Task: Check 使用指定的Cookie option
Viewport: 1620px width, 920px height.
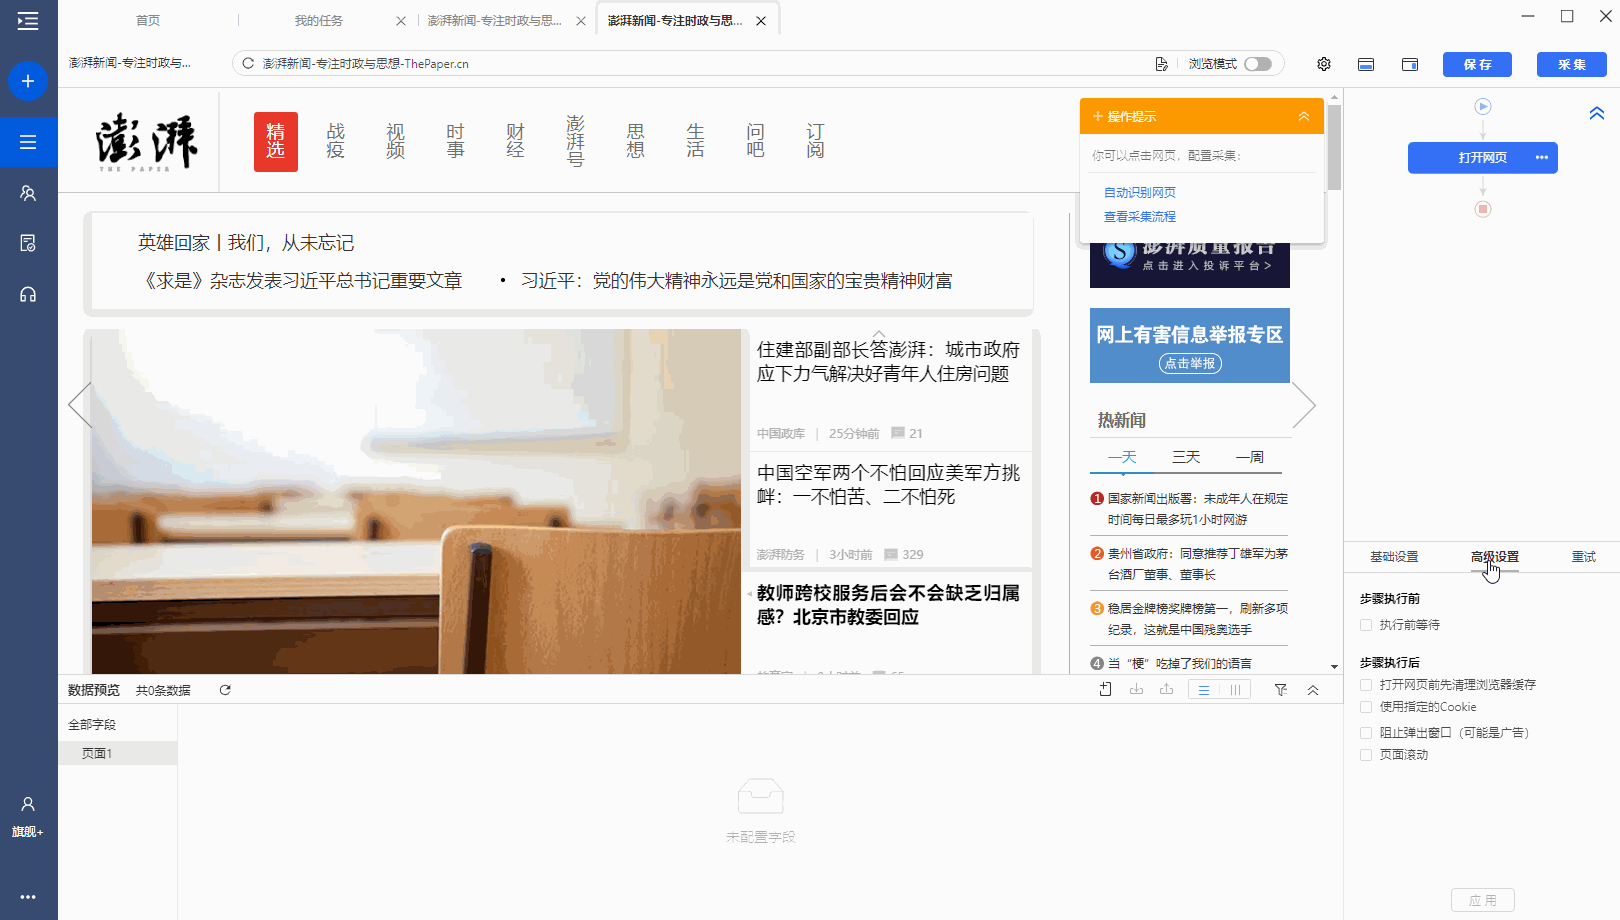Action: [1366, 707]
